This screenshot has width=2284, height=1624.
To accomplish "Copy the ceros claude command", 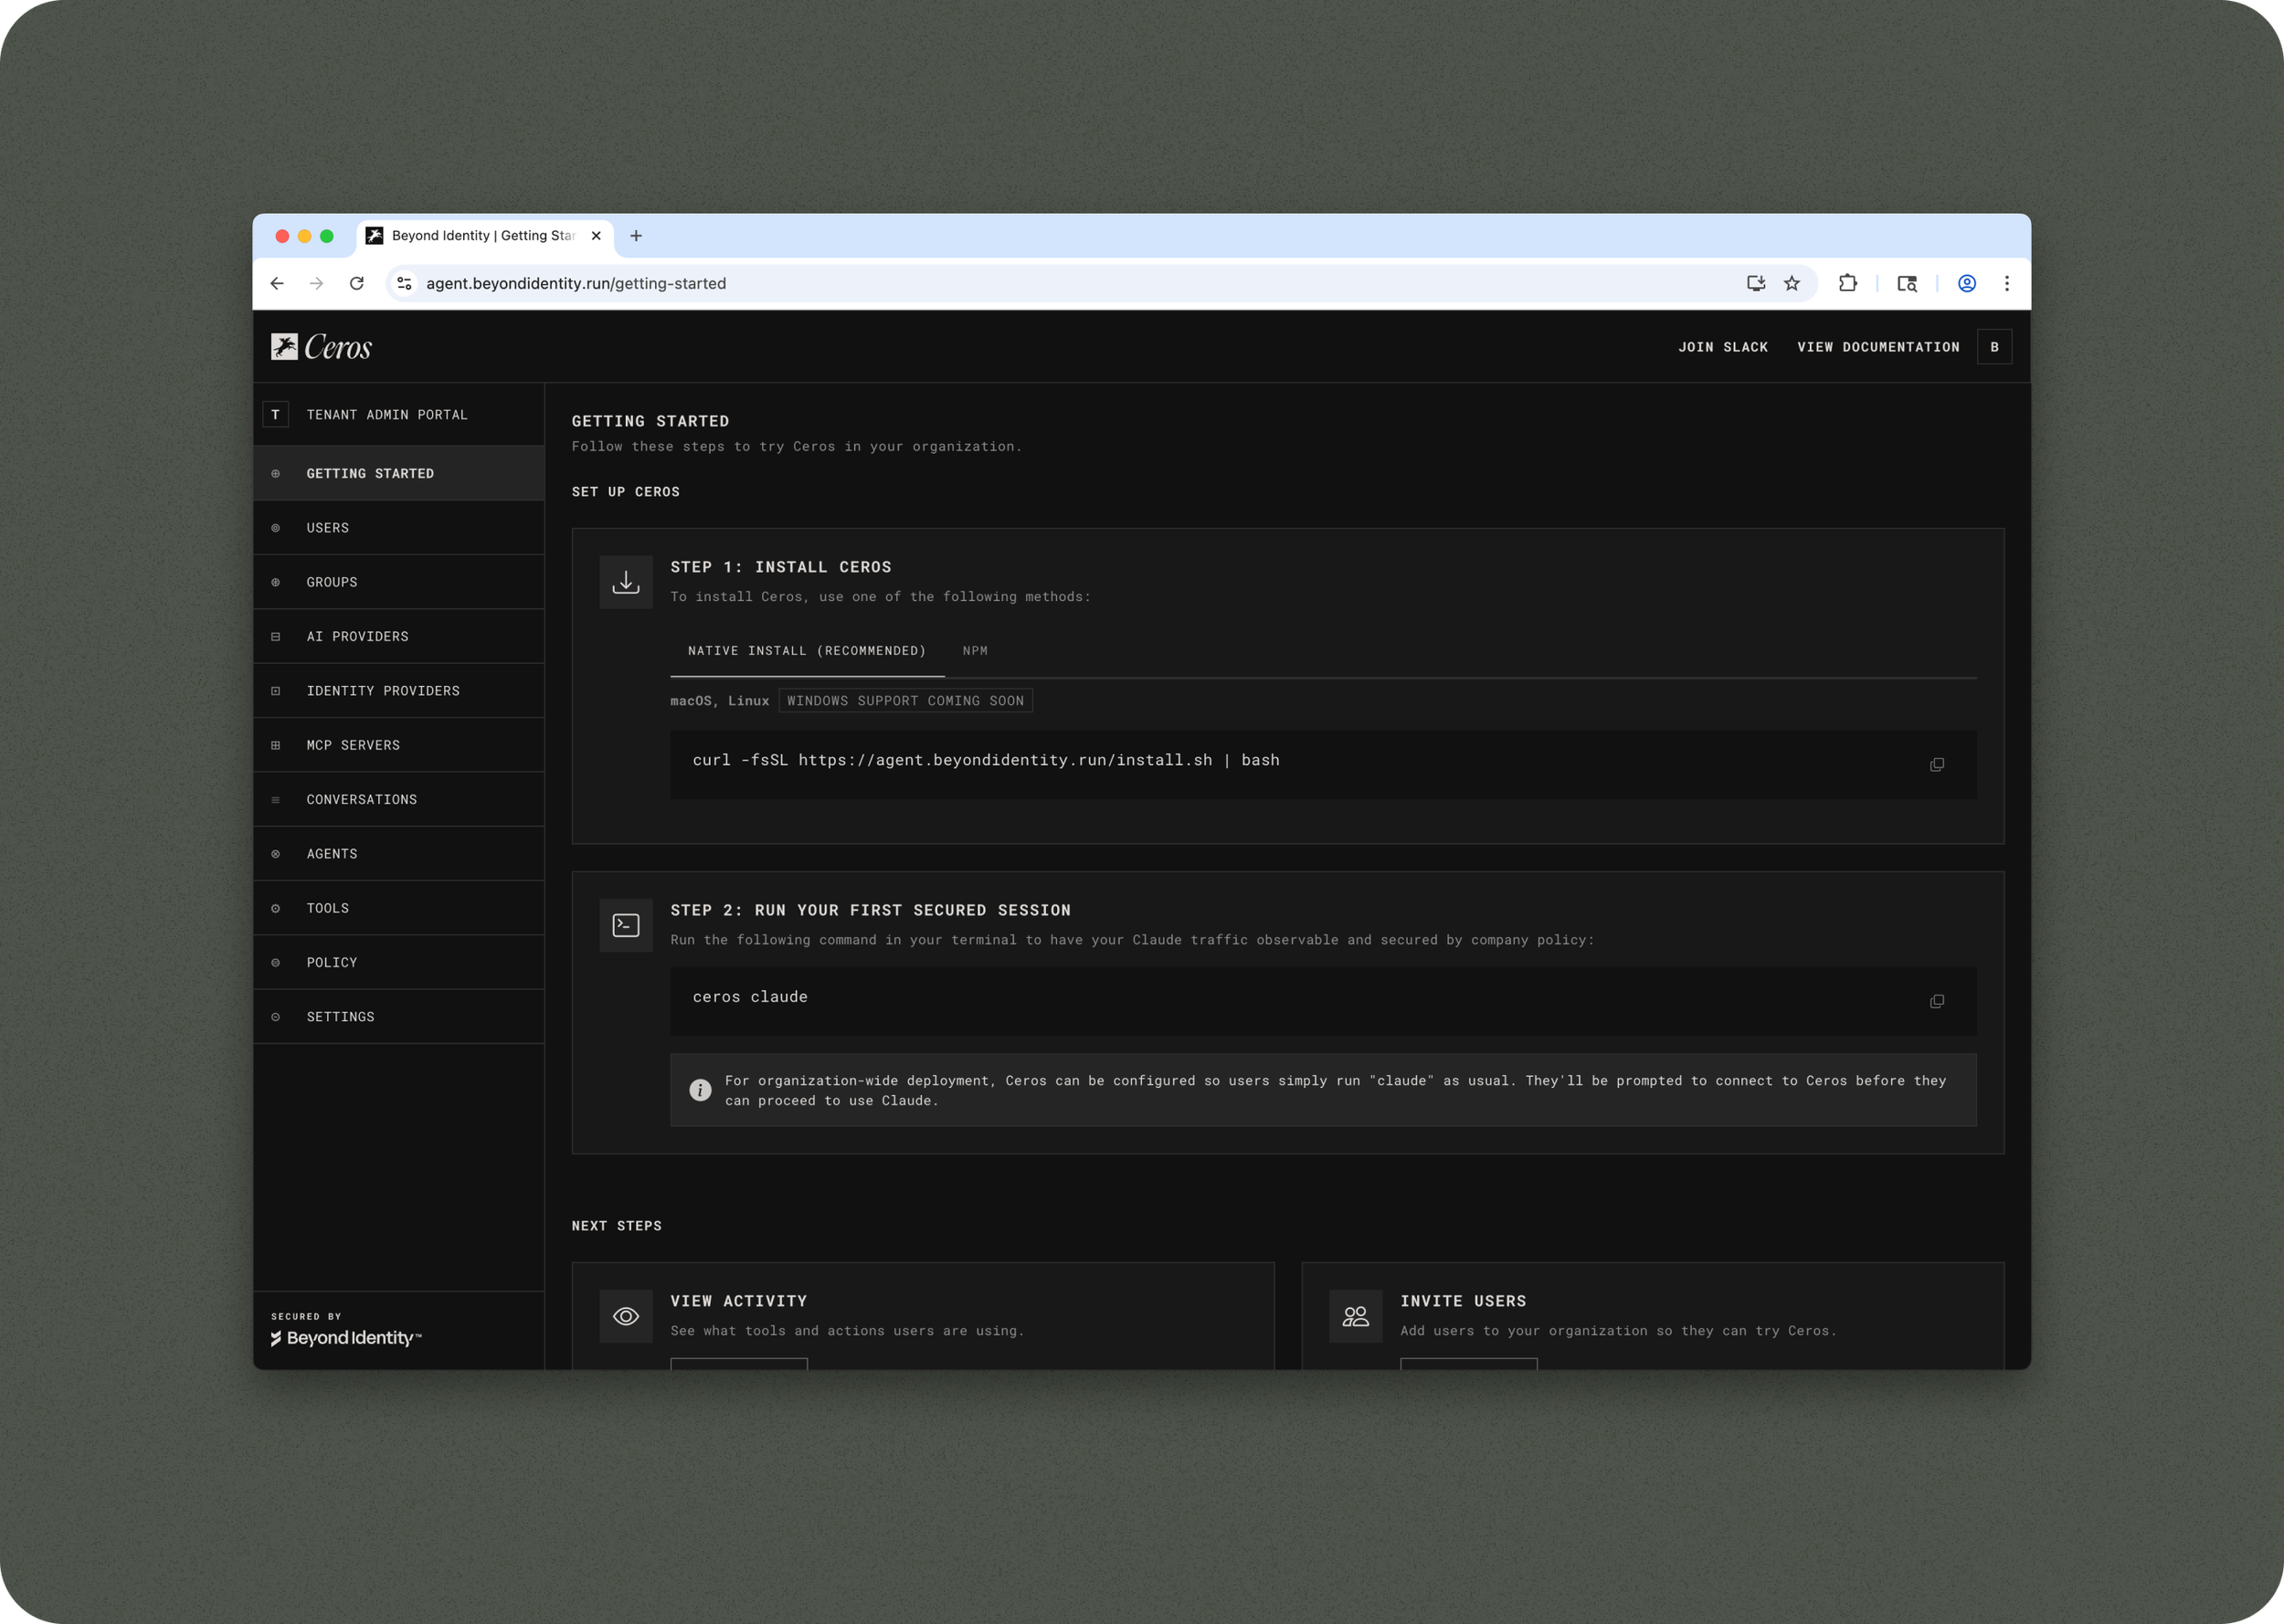I will pos(1936,1001).
